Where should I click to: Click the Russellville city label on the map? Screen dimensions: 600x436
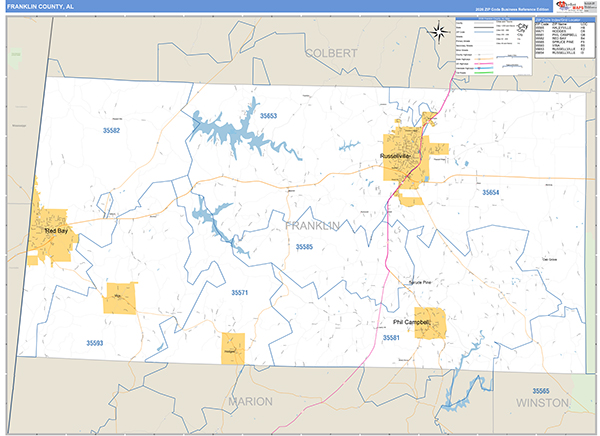coord(395,156)
